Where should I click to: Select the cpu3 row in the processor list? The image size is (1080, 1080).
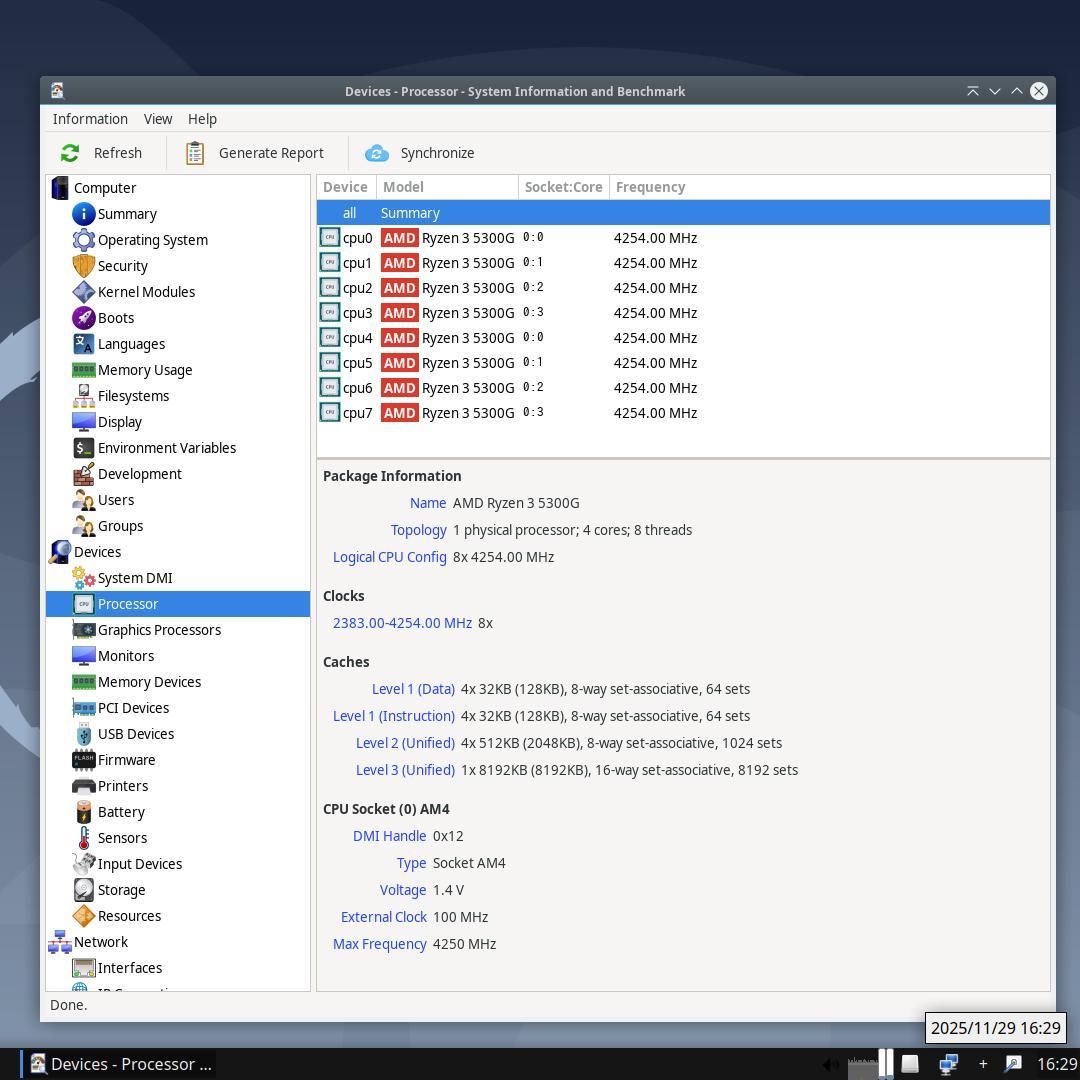[x=357, y=313]
